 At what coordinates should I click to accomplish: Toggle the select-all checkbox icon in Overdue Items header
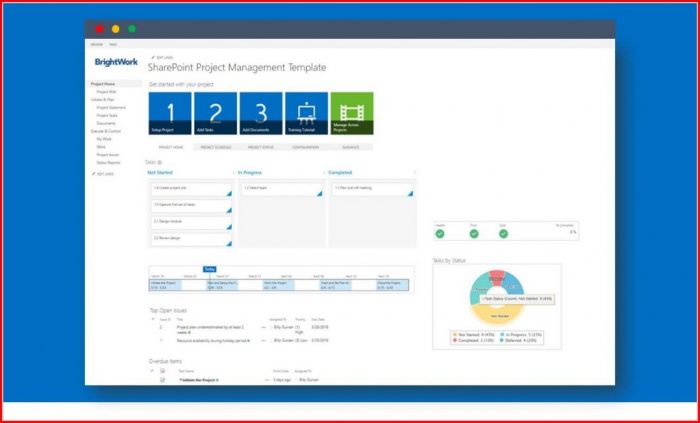162,371
